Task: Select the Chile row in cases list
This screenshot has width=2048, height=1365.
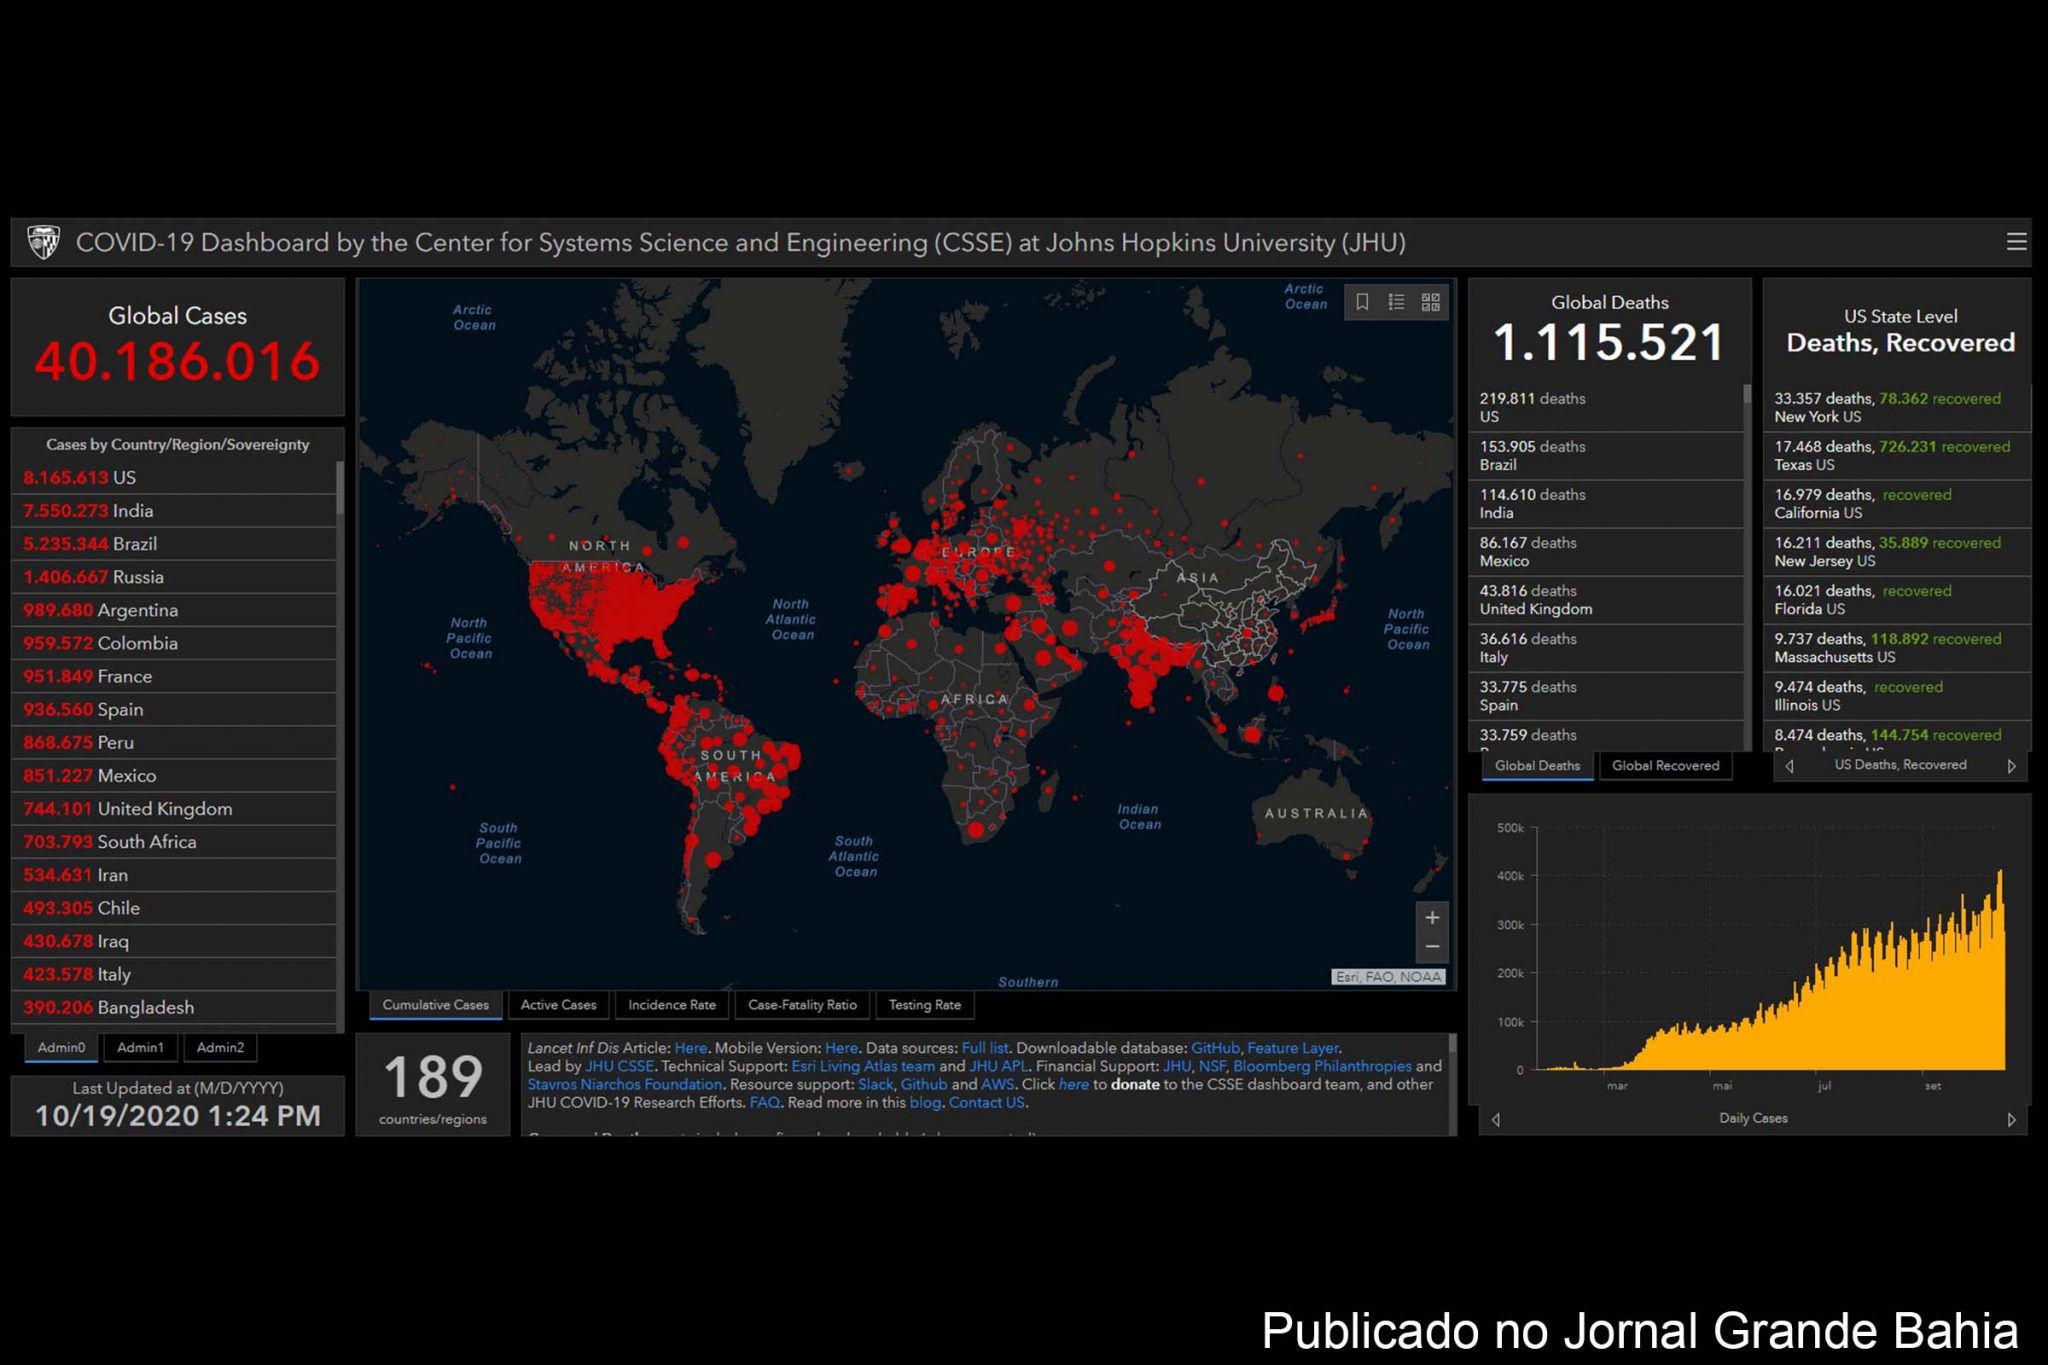Action: click(174, 907)
